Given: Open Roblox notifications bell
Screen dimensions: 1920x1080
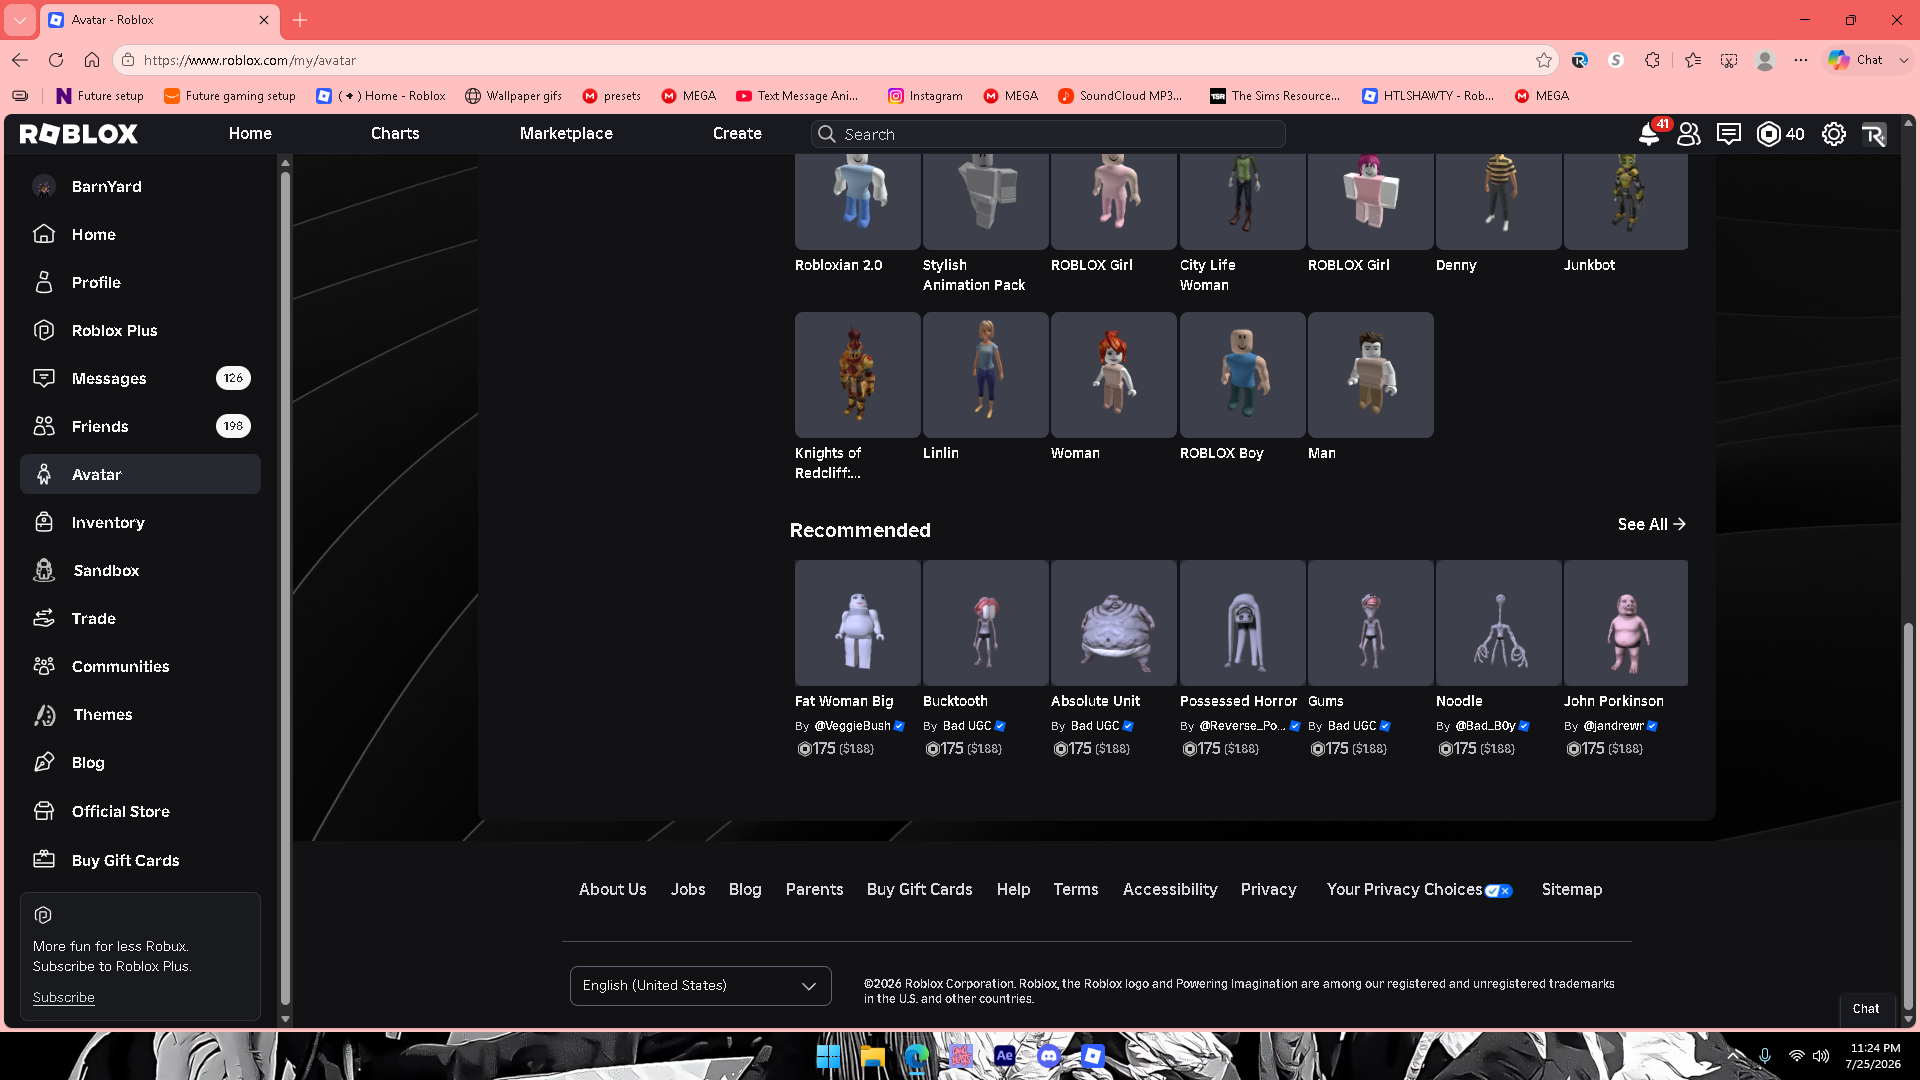Looking at the screenshot, I should [x=1648, y=134].
